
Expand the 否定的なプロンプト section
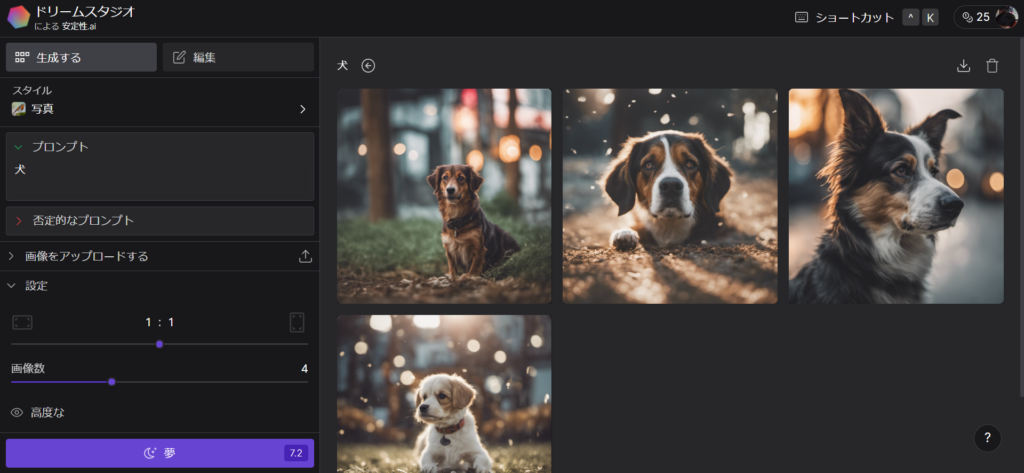(18, 220)
